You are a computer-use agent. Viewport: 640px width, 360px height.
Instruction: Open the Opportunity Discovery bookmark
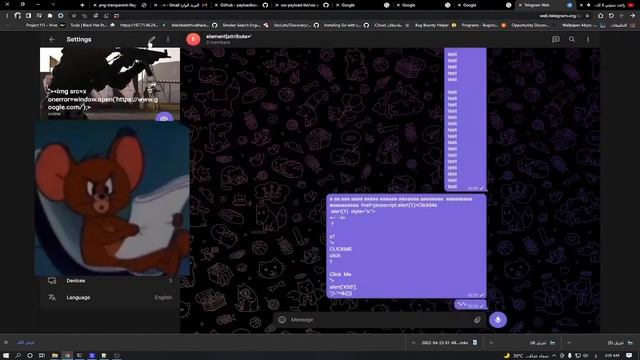[x=531, y=25]
